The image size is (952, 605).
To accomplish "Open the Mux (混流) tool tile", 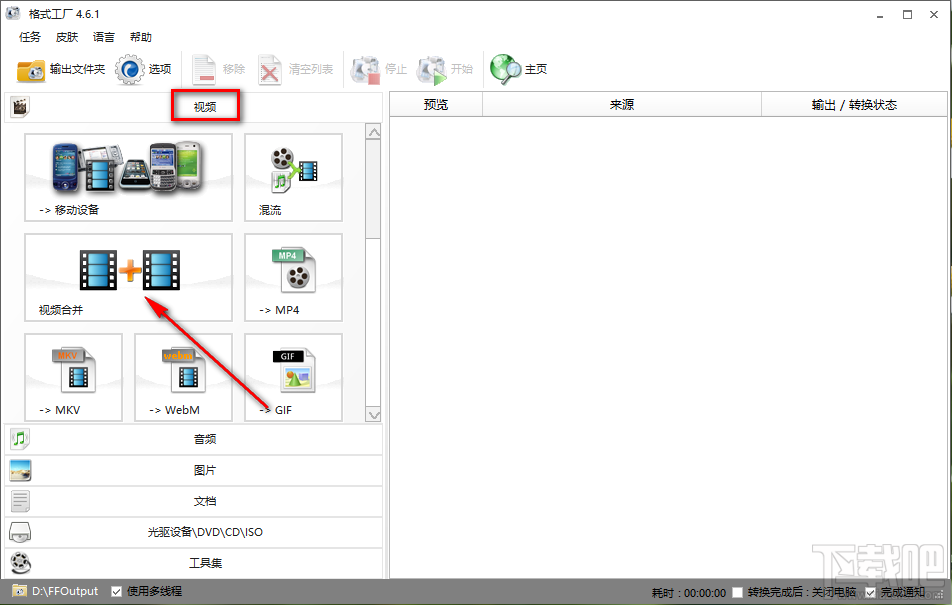I will pos(293,177).
